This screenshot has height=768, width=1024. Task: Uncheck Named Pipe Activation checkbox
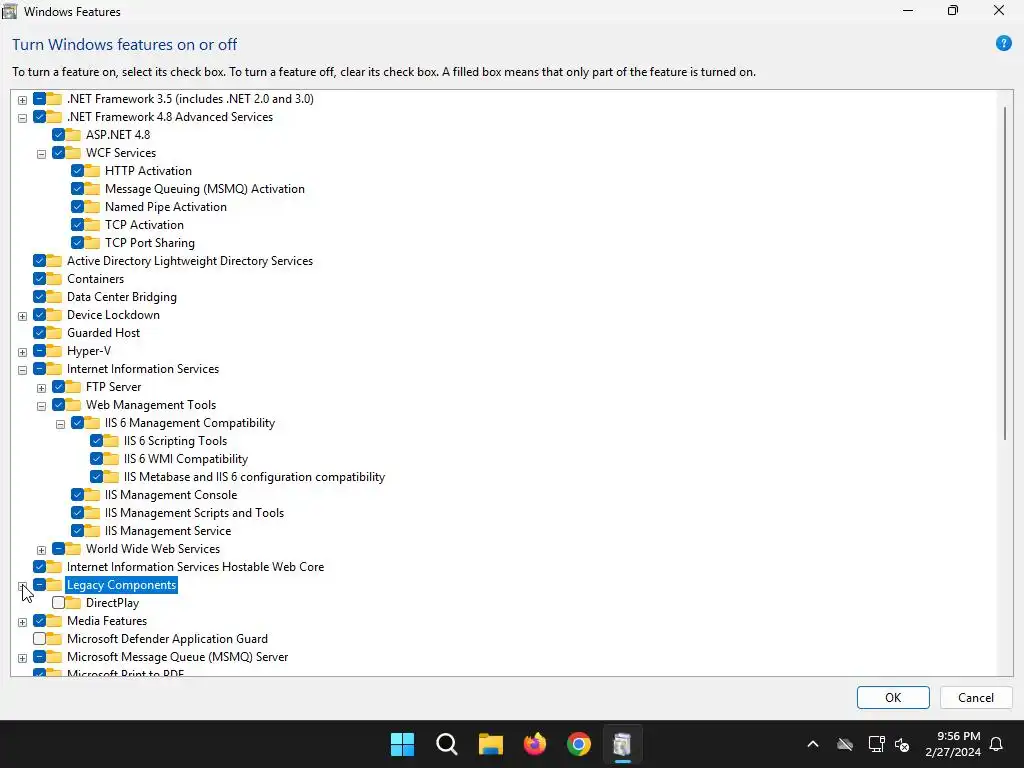pos(77,206)
